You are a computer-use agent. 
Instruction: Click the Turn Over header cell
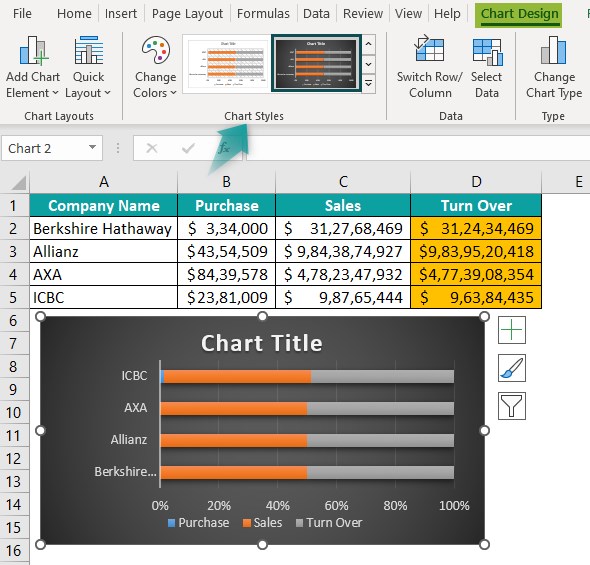[x=476, y=205]
